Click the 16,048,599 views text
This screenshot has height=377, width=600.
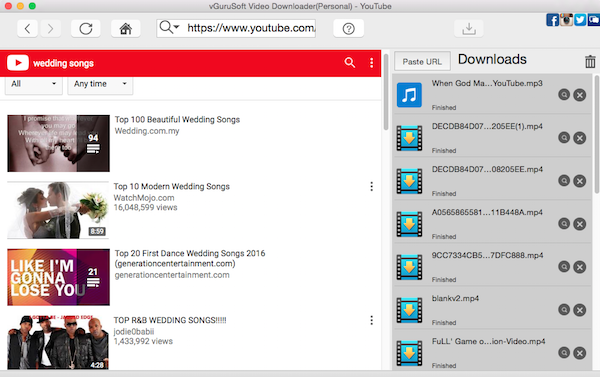(x=145, y=207)
